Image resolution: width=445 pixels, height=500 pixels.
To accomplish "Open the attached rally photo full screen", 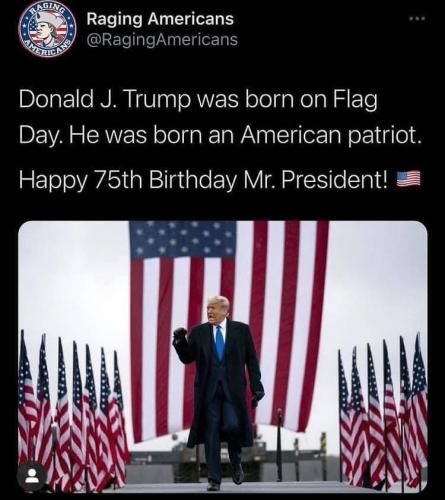I will click(x=223, y=357).
